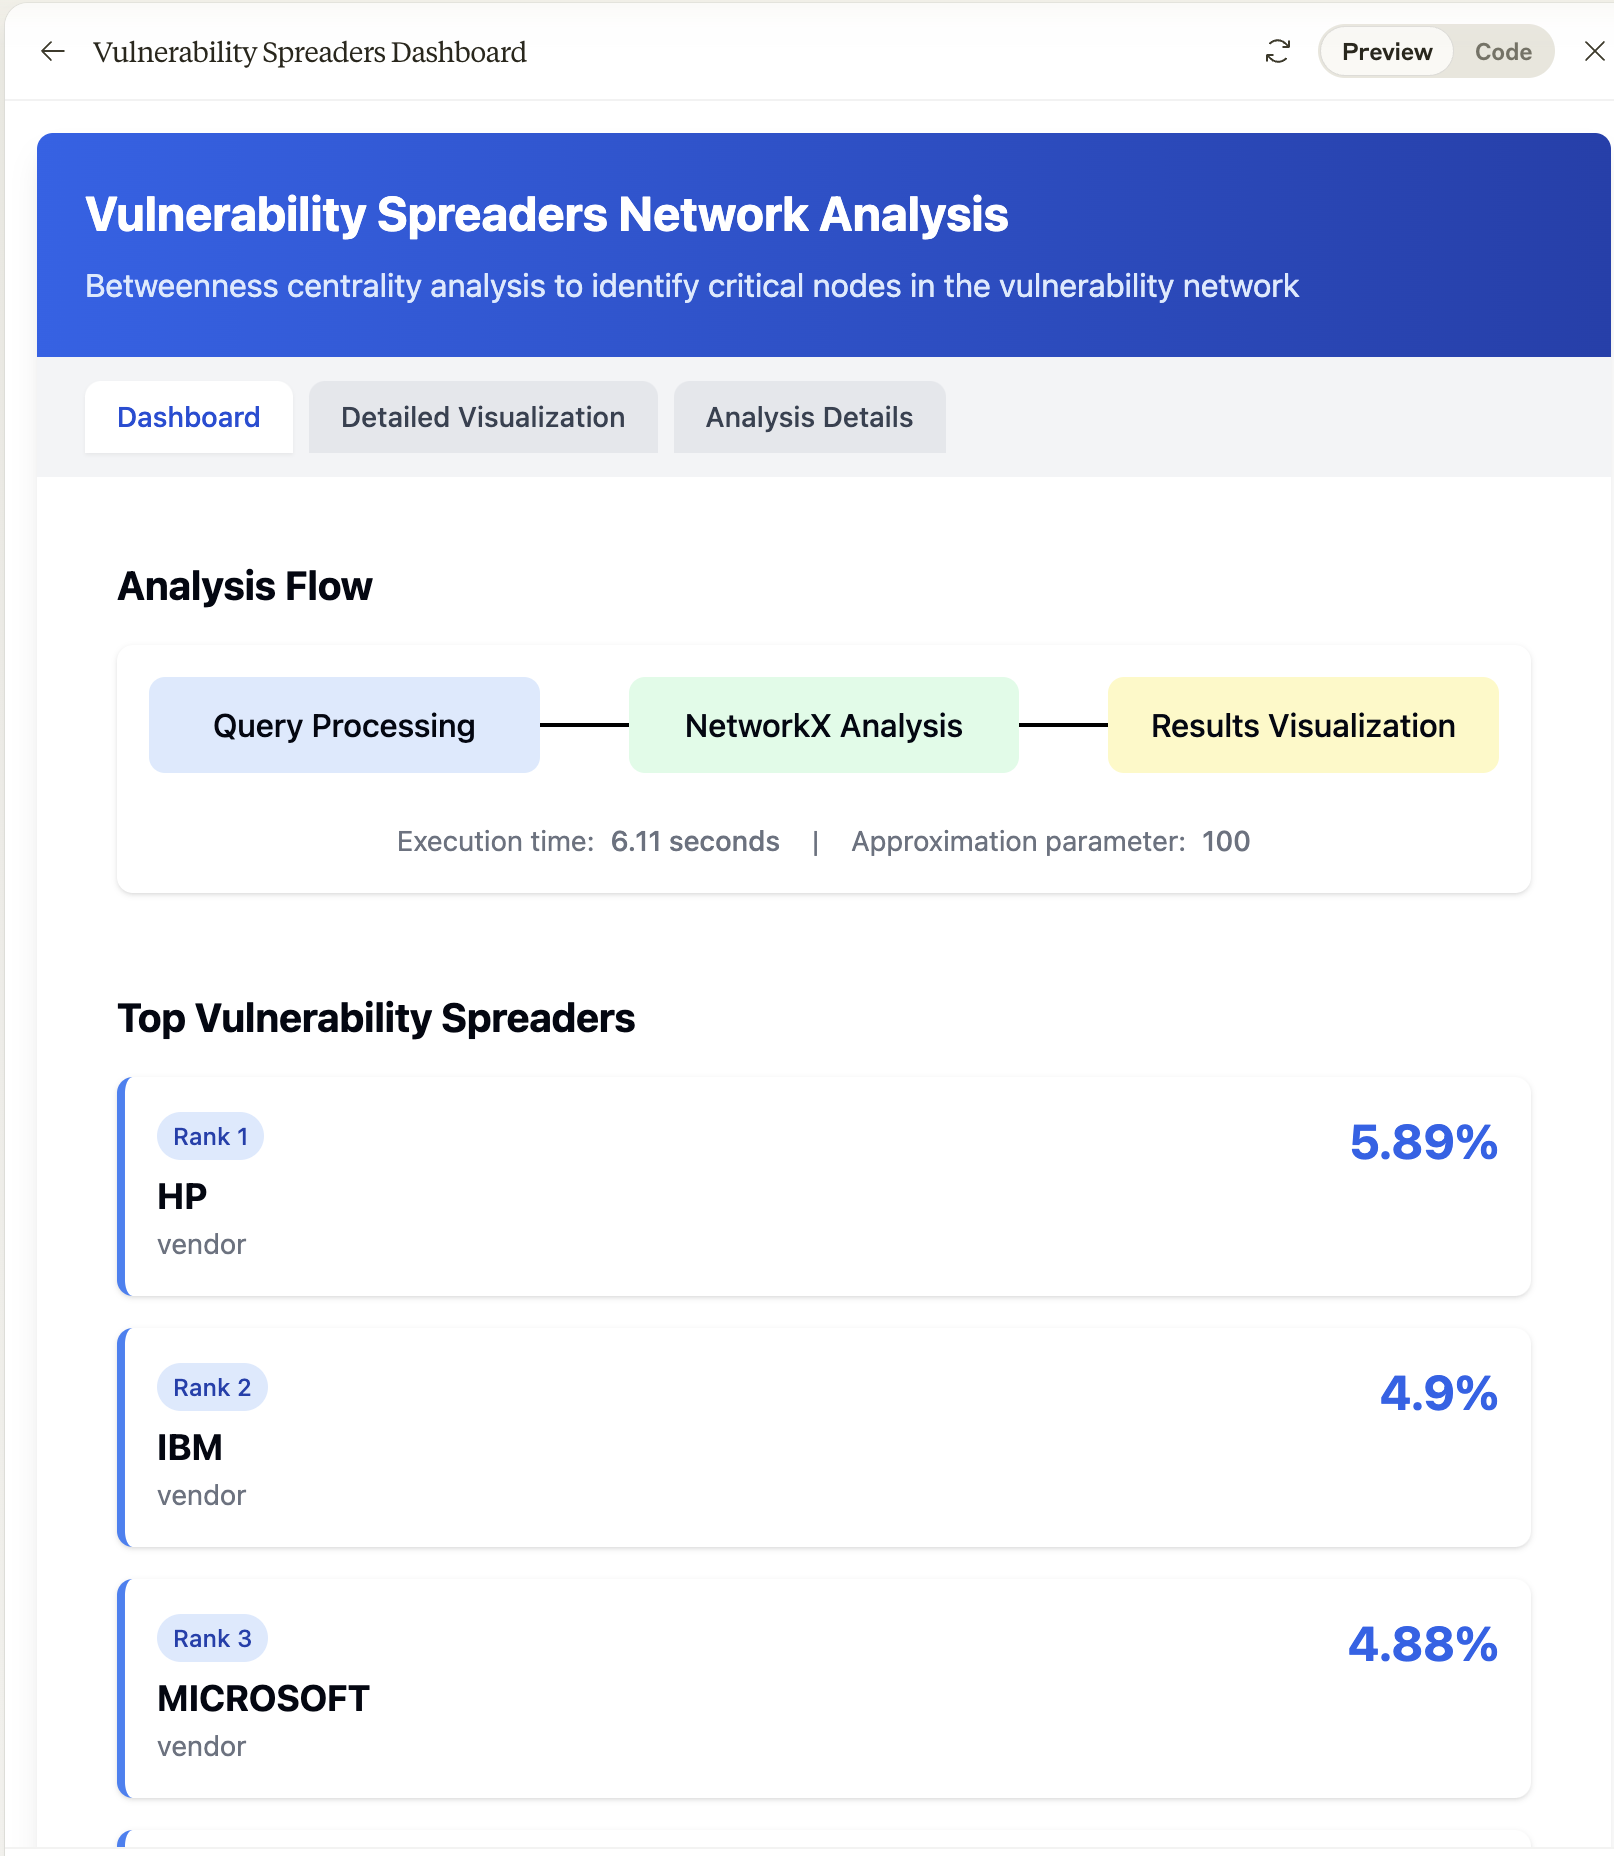Select the Rank 2 badge
Screen dimensions: 1614x1856
click(212, 1387)
